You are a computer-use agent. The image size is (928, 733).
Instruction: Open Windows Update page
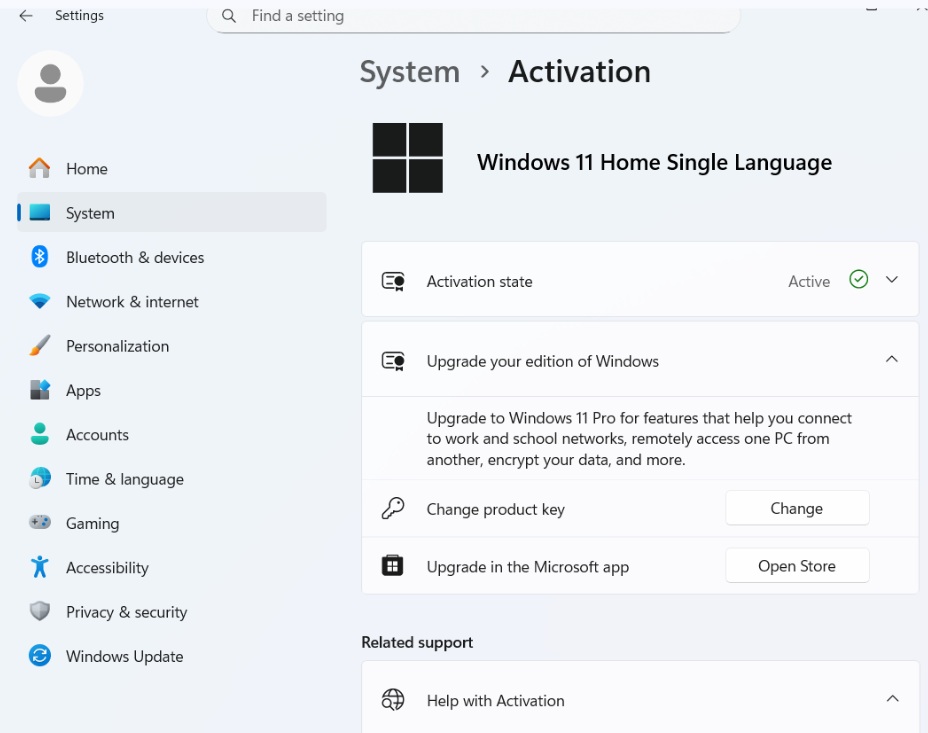coord(172,657)
